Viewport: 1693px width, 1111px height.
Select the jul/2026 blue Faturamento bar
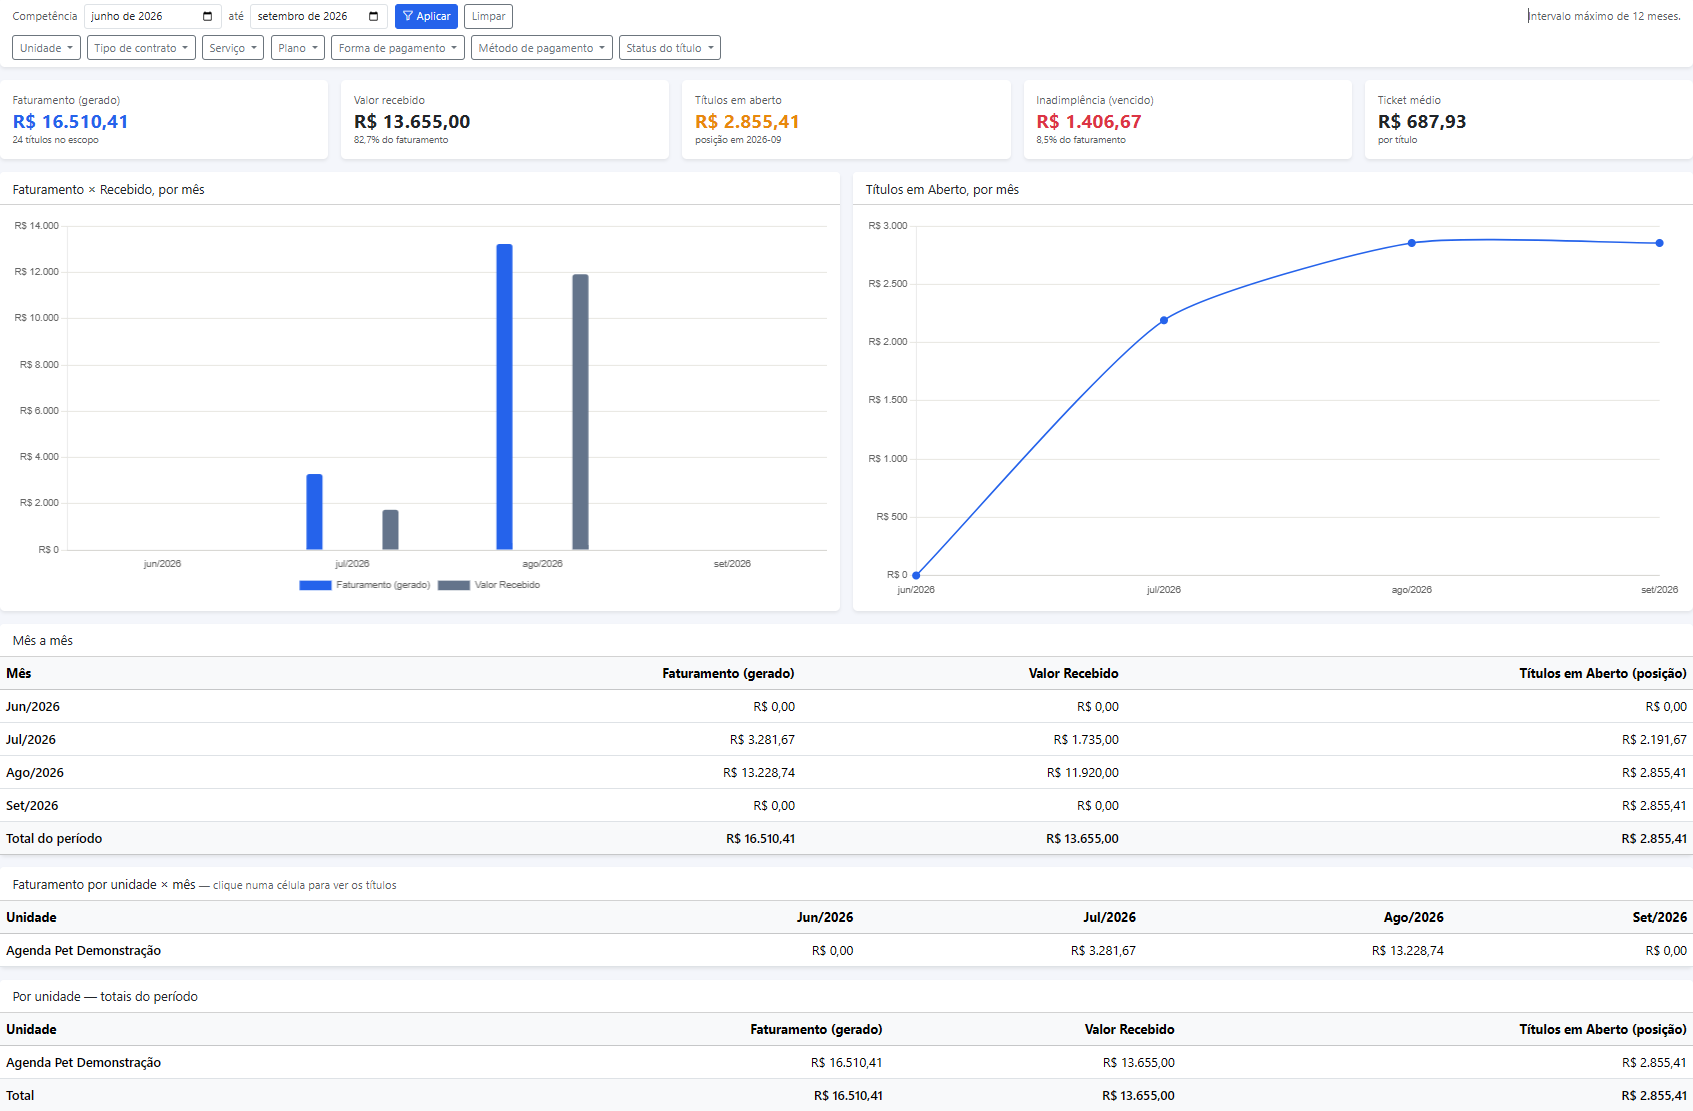coord(314,512)
